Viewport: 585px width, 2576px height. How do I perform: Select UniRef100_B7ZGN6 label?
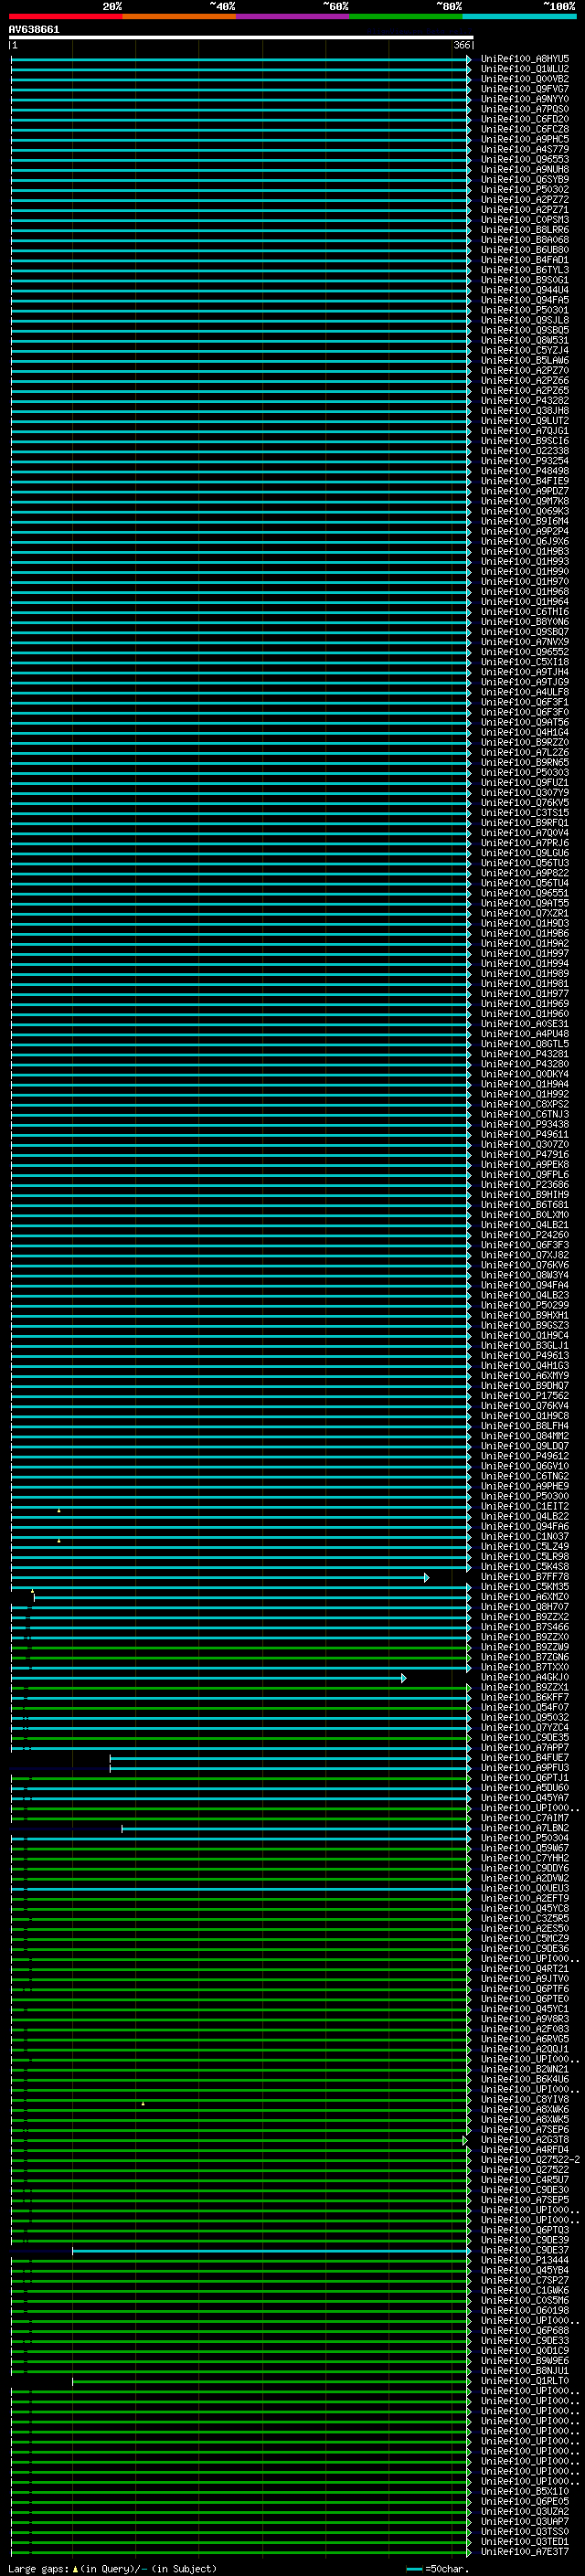524,1657
